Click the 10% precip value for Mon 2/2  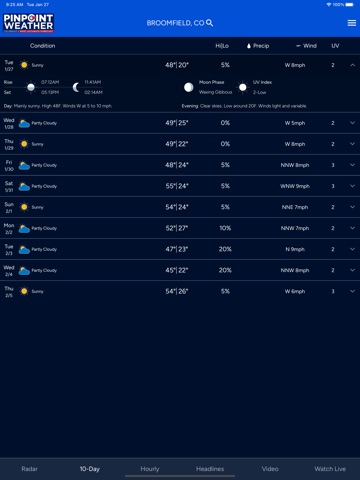tap(225, 228)
